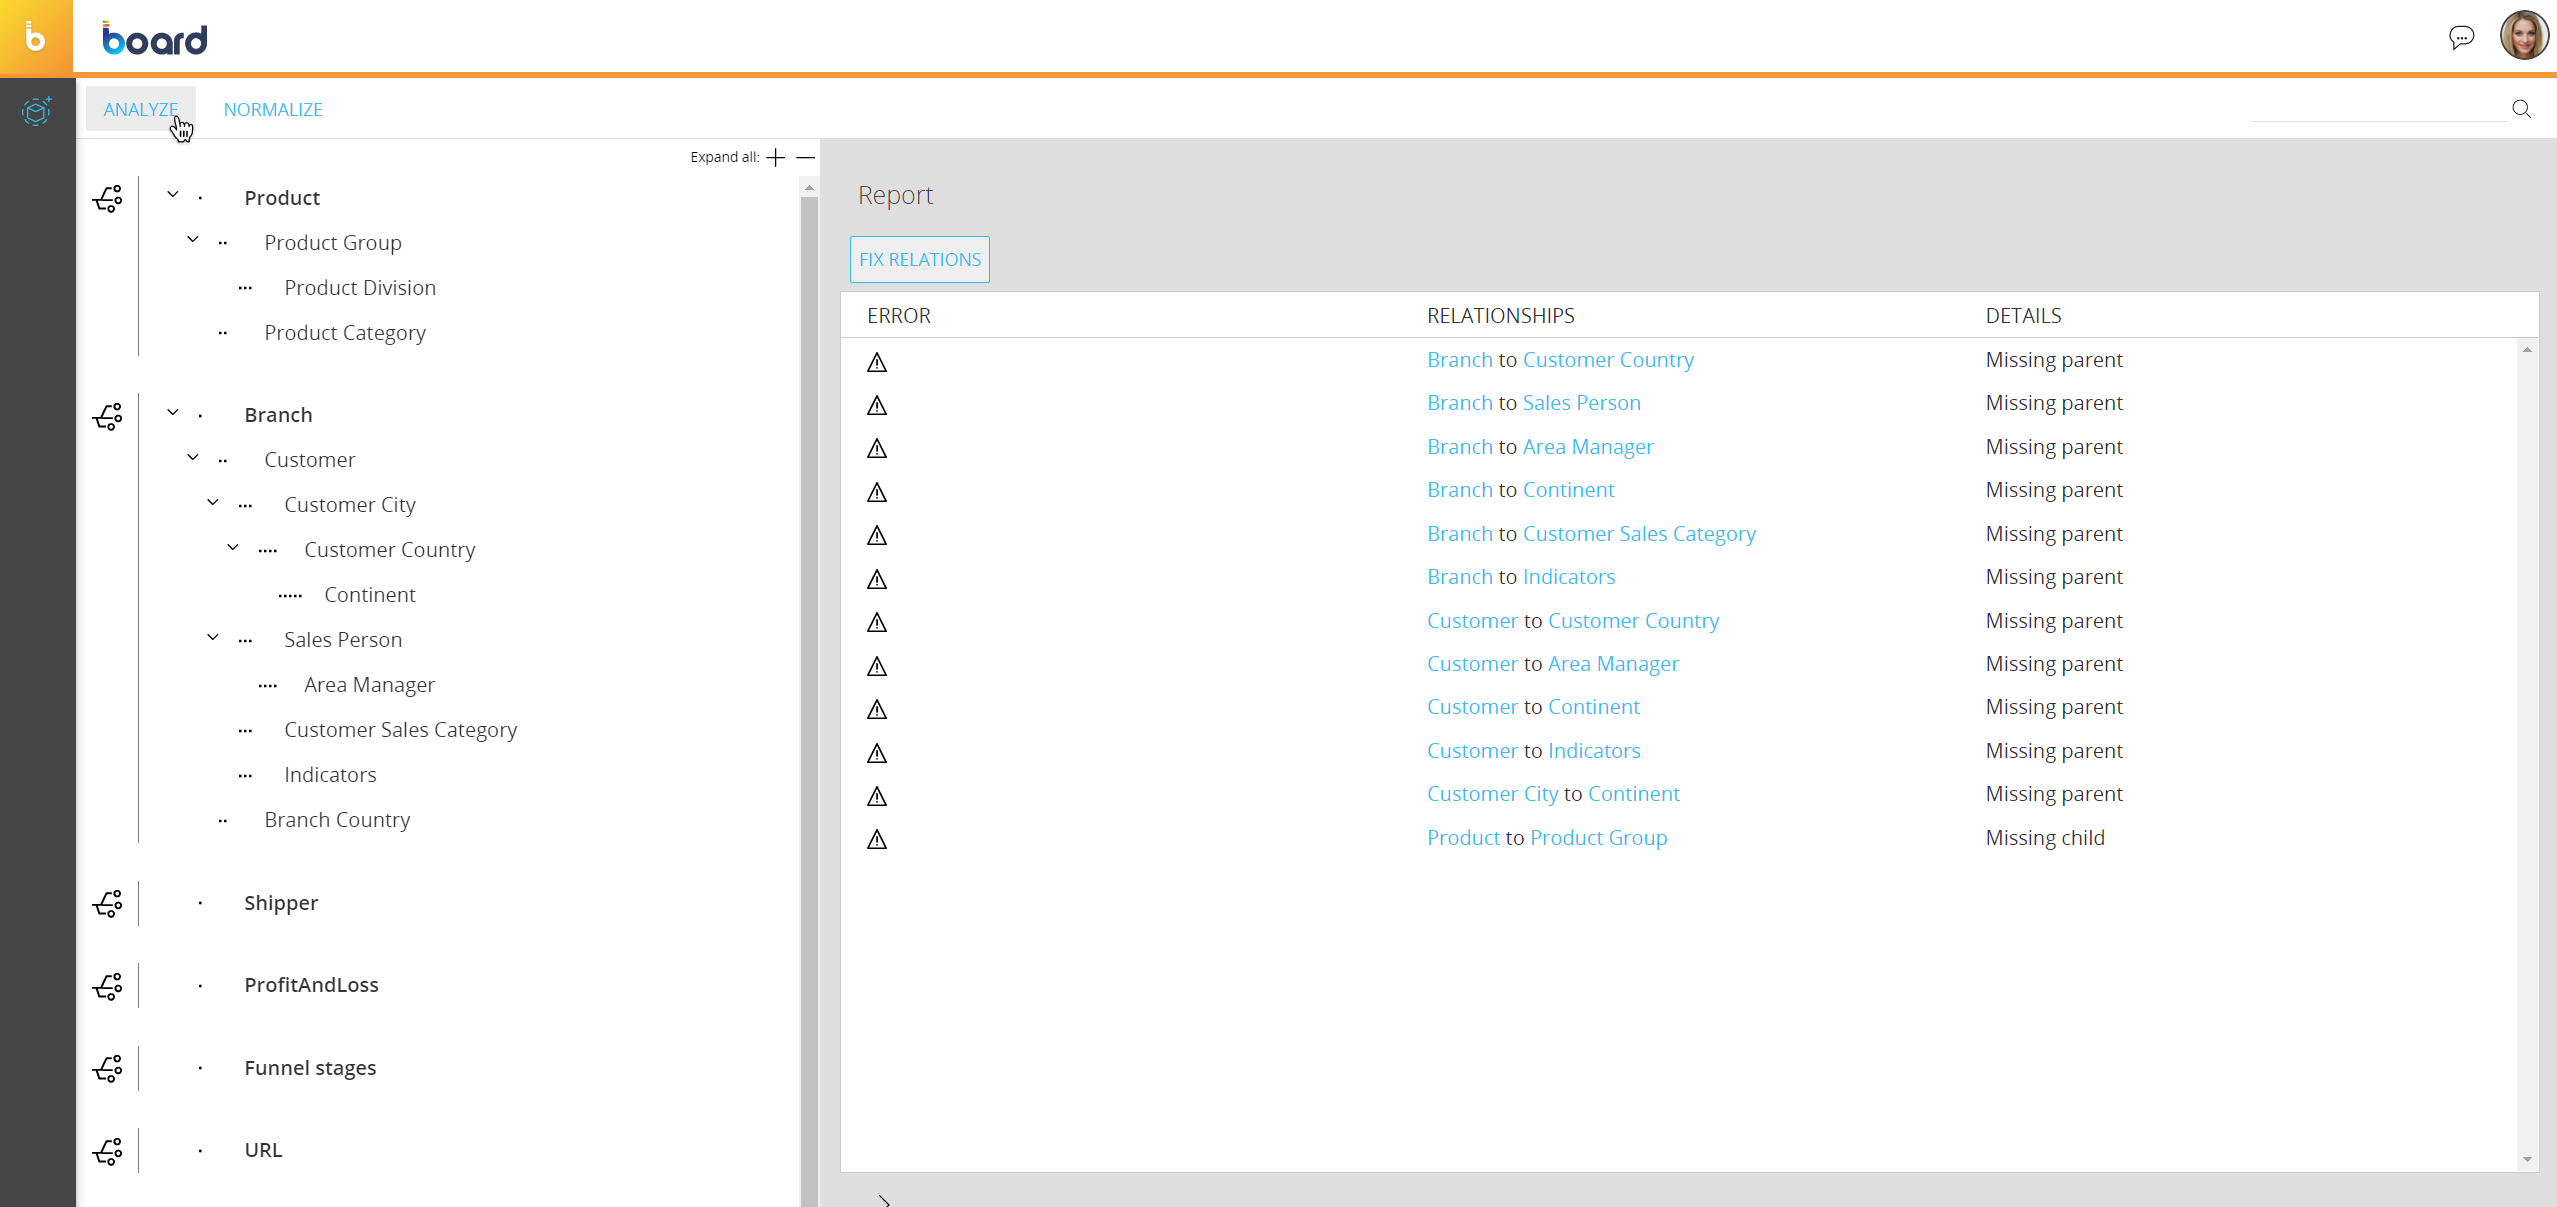Click the hierarchy icon next to Product
This screenshot has height=1207, width=2557.
click(108, 198)
